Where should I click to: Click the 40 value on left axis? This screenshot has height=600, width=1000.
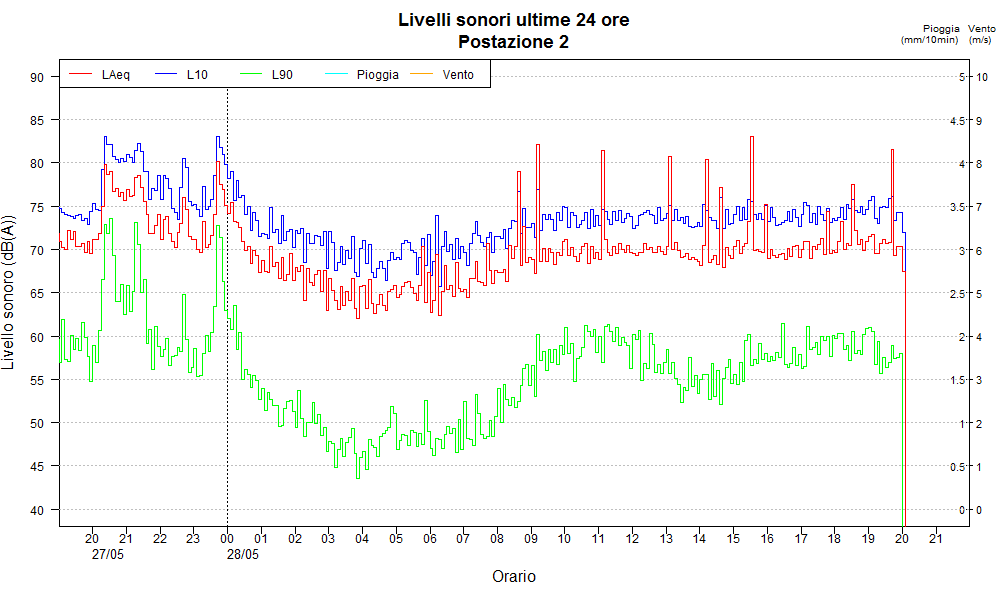coord(37,510)
